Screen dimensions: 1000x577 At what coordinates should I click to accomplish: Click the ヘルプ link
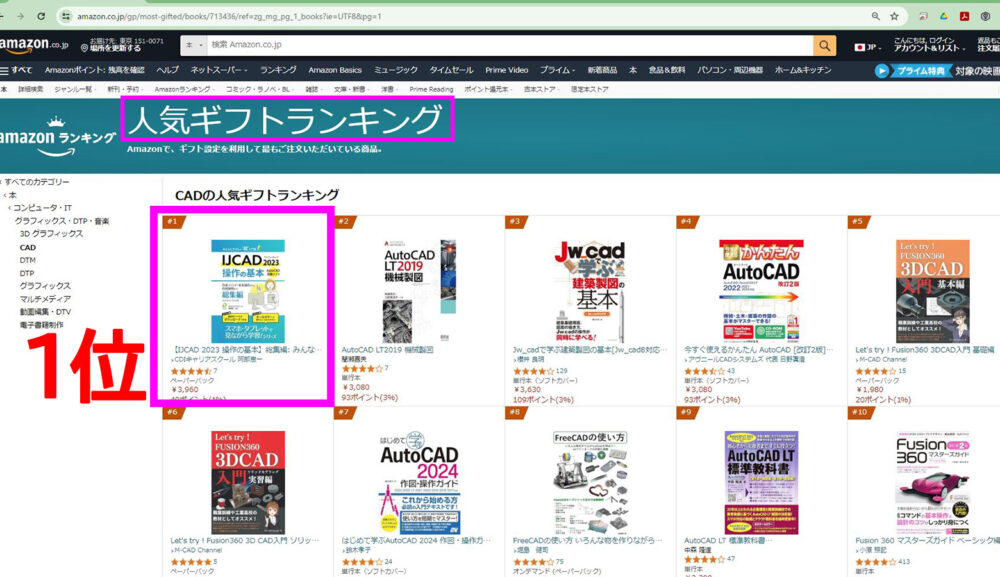pos(167,70)
